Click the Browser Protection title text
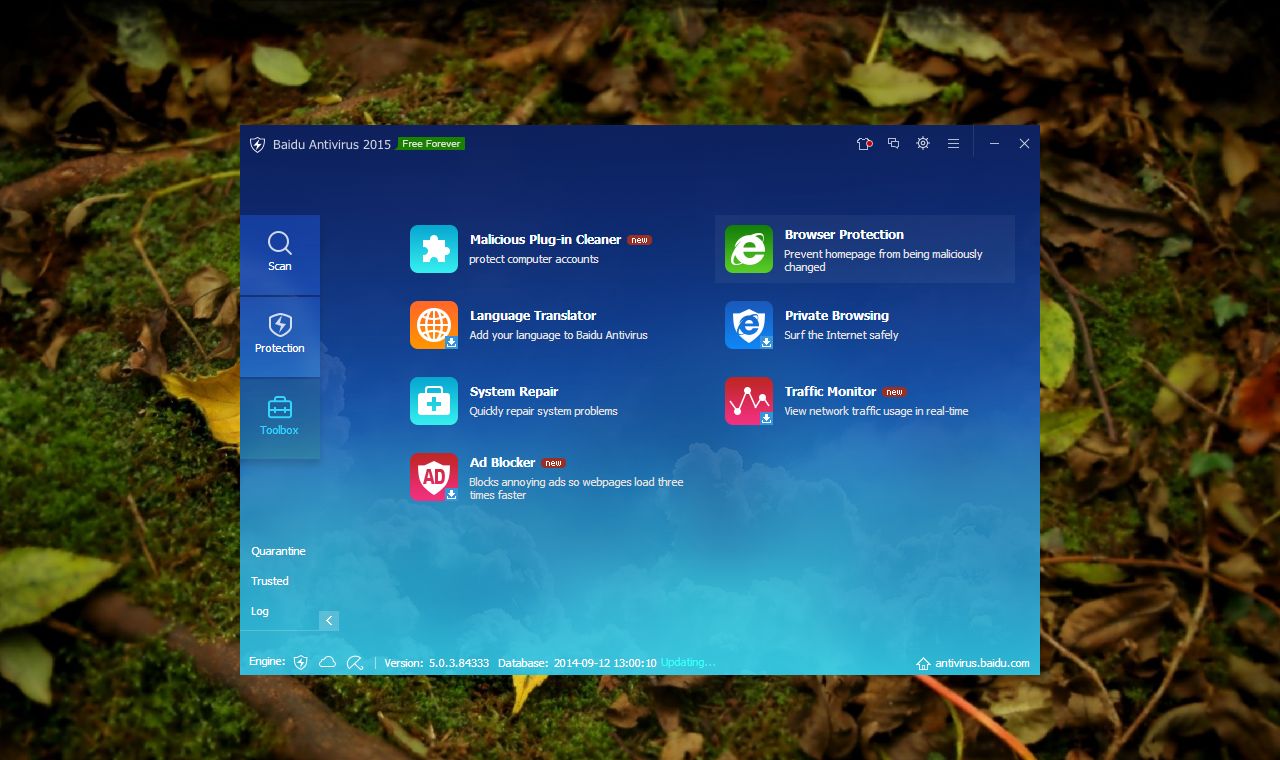The image size is (1280, 760). (x=844, y=235)
